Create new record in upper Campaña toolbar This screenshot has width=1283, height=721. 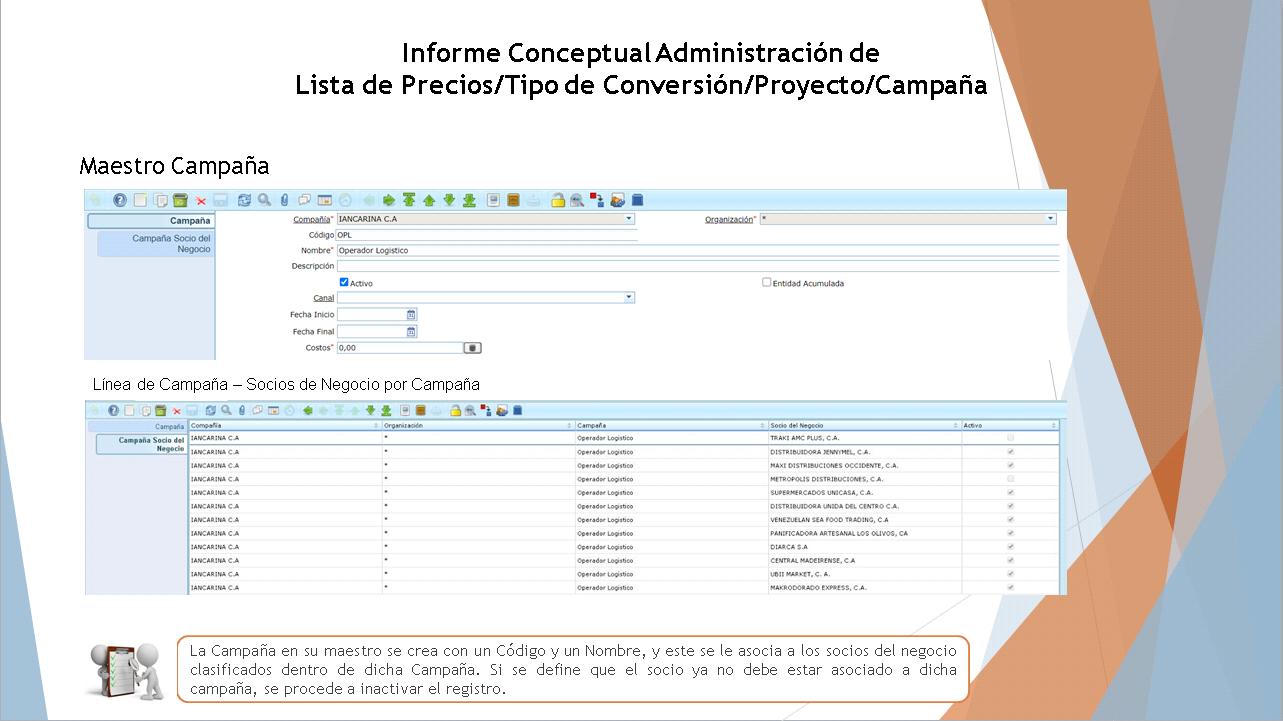pyautogui.click(x=140, y=200)
